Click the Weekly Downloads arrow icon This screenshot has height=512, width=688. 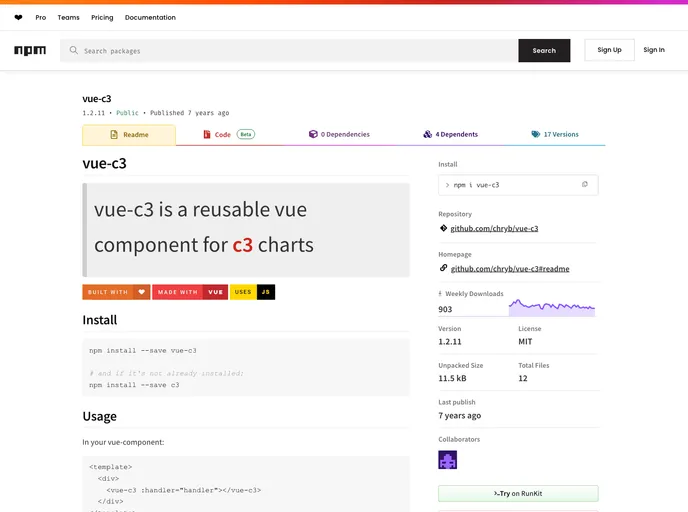click(x=440, y=294)
